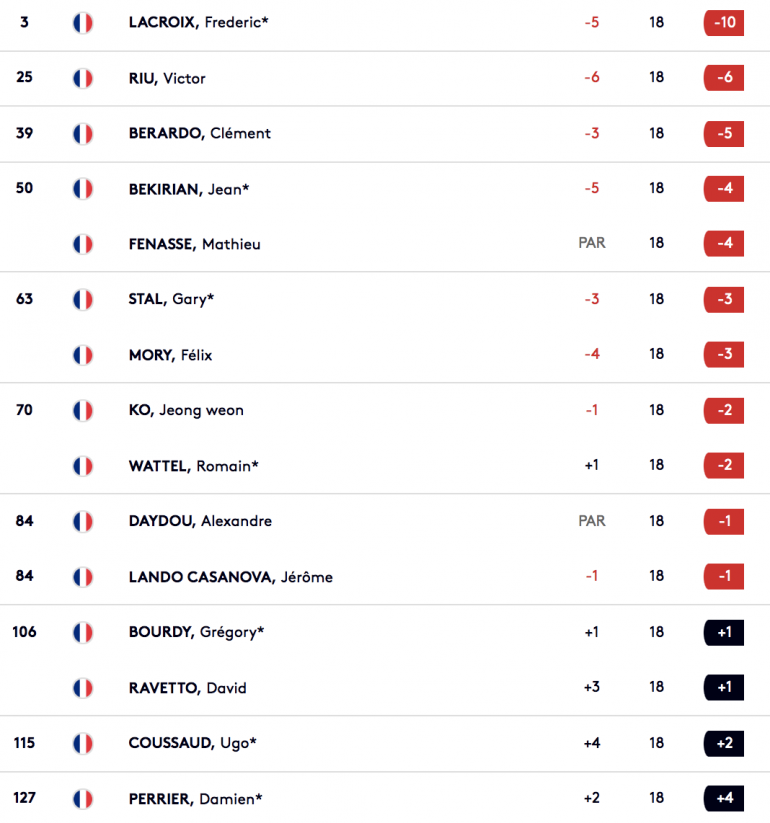Screen dimensions: 770x823
Task: Click the flag icon next to MORY, Félix
Action: coord(83,355)
